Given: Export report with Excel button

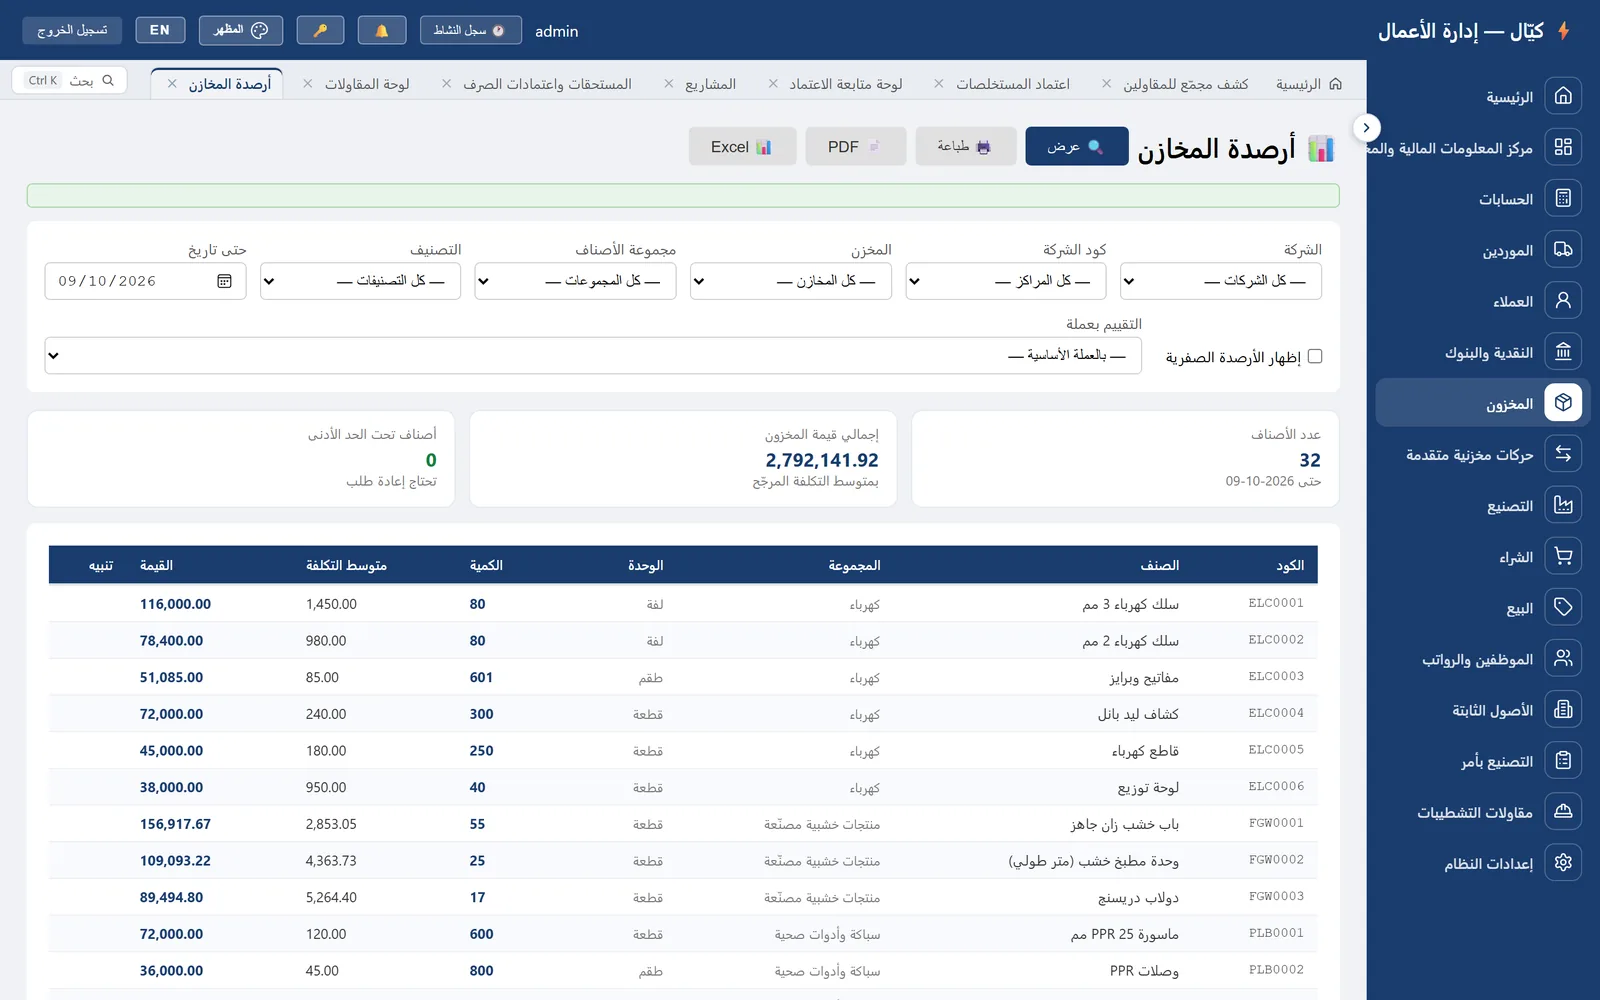Looking at the screenshot, I should click(742, 146).
